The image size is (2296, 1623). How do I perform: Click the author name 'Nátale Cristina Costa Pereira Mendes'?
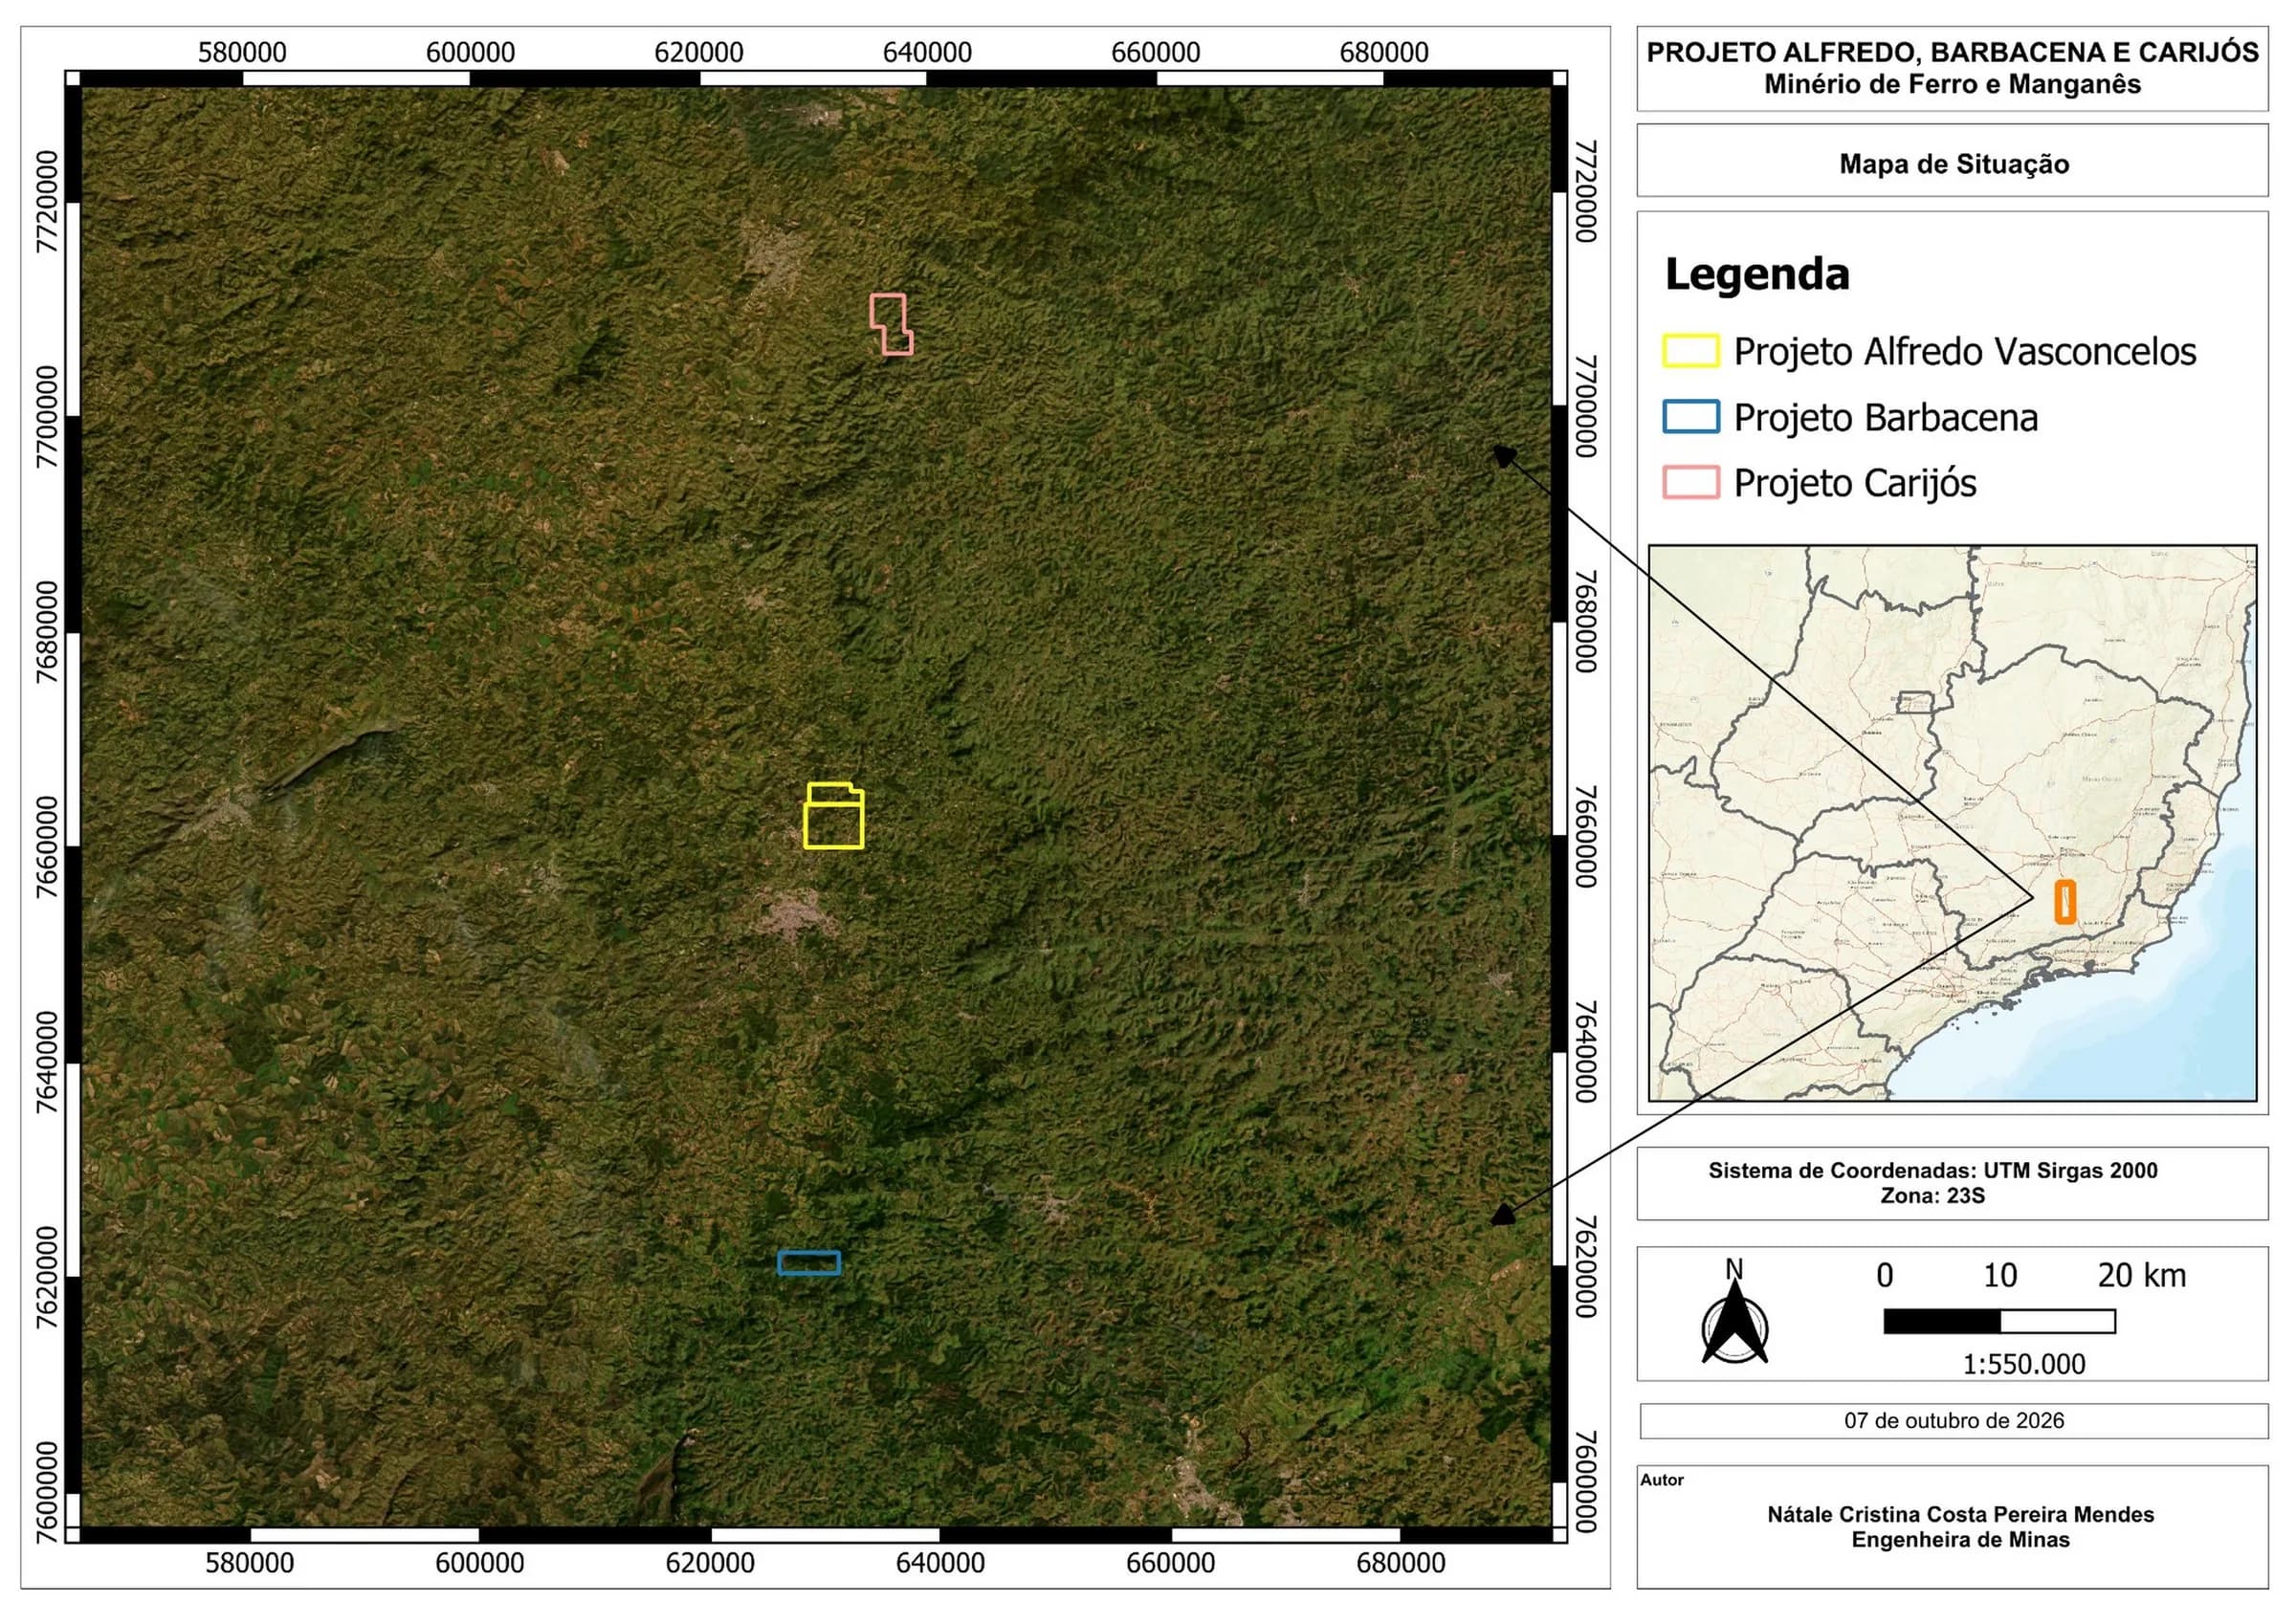1960,1514
